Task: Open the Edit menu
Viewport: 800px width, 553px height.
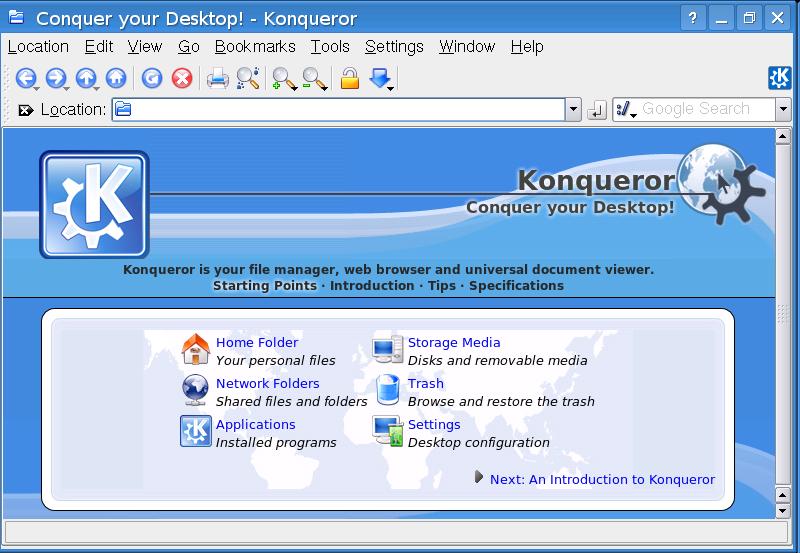Action: coord(98,46)
